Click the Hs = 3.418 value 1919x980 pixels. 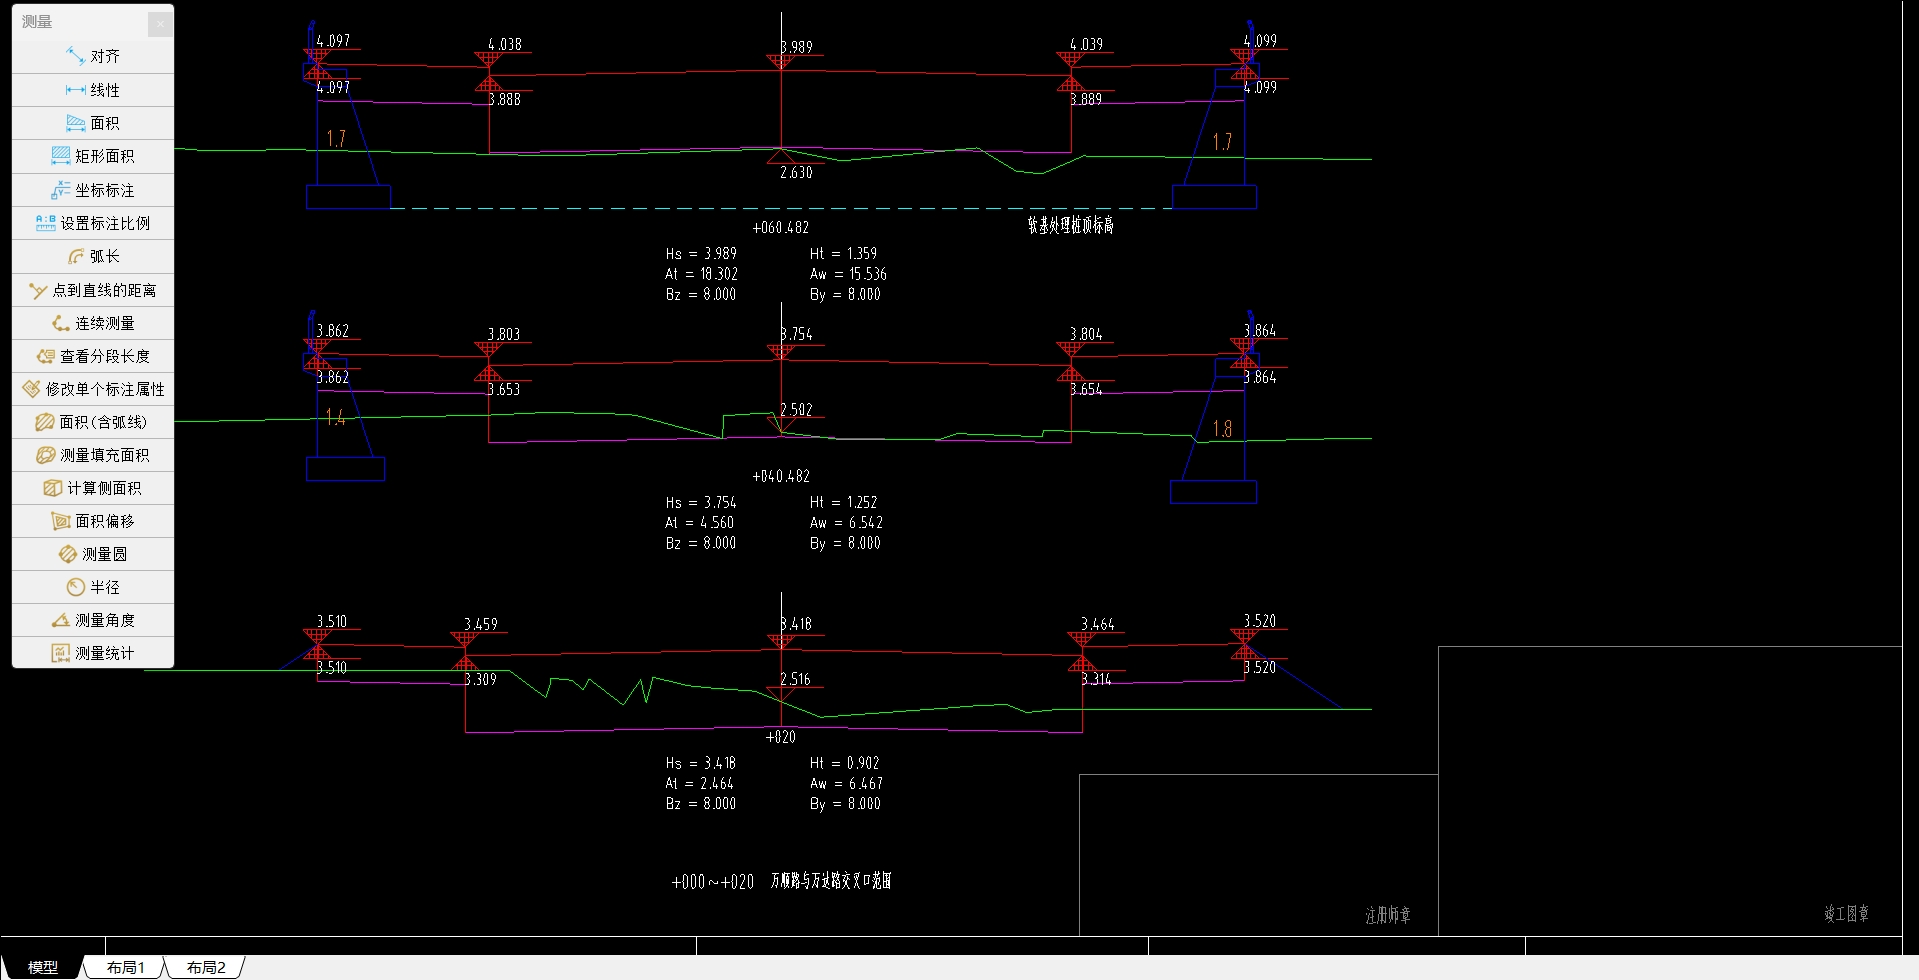[701, 763]
